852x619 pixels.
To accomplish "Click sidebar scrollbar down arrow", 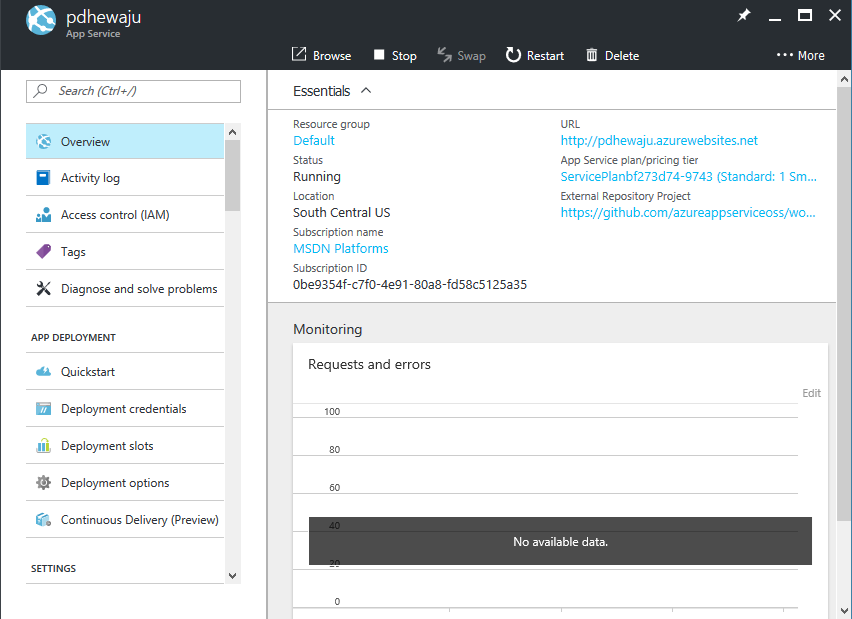I will click(x=233, y=576).
